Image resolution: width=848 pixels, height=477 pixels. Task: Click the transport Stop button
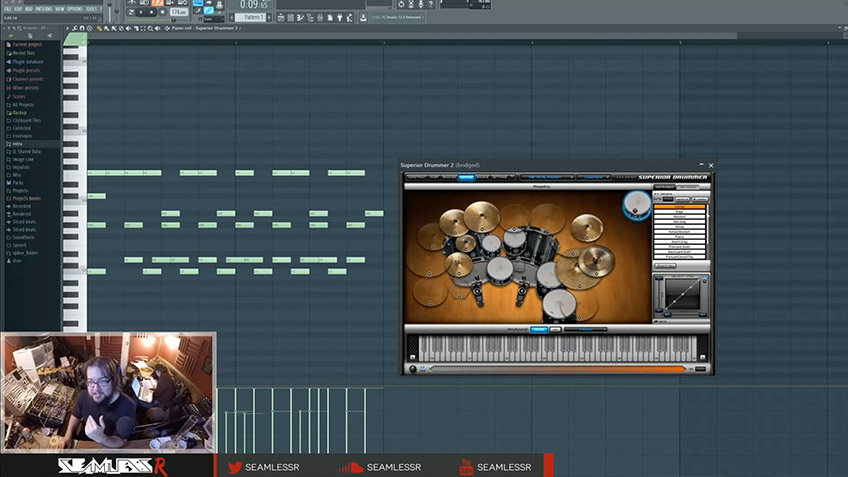(x=151, y=12)
